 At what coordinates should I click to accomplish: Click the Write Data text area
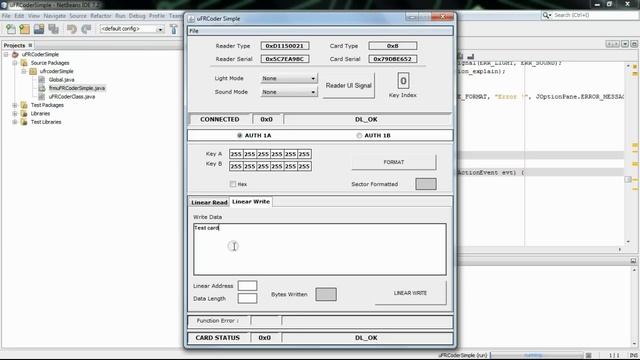point(320,249)
